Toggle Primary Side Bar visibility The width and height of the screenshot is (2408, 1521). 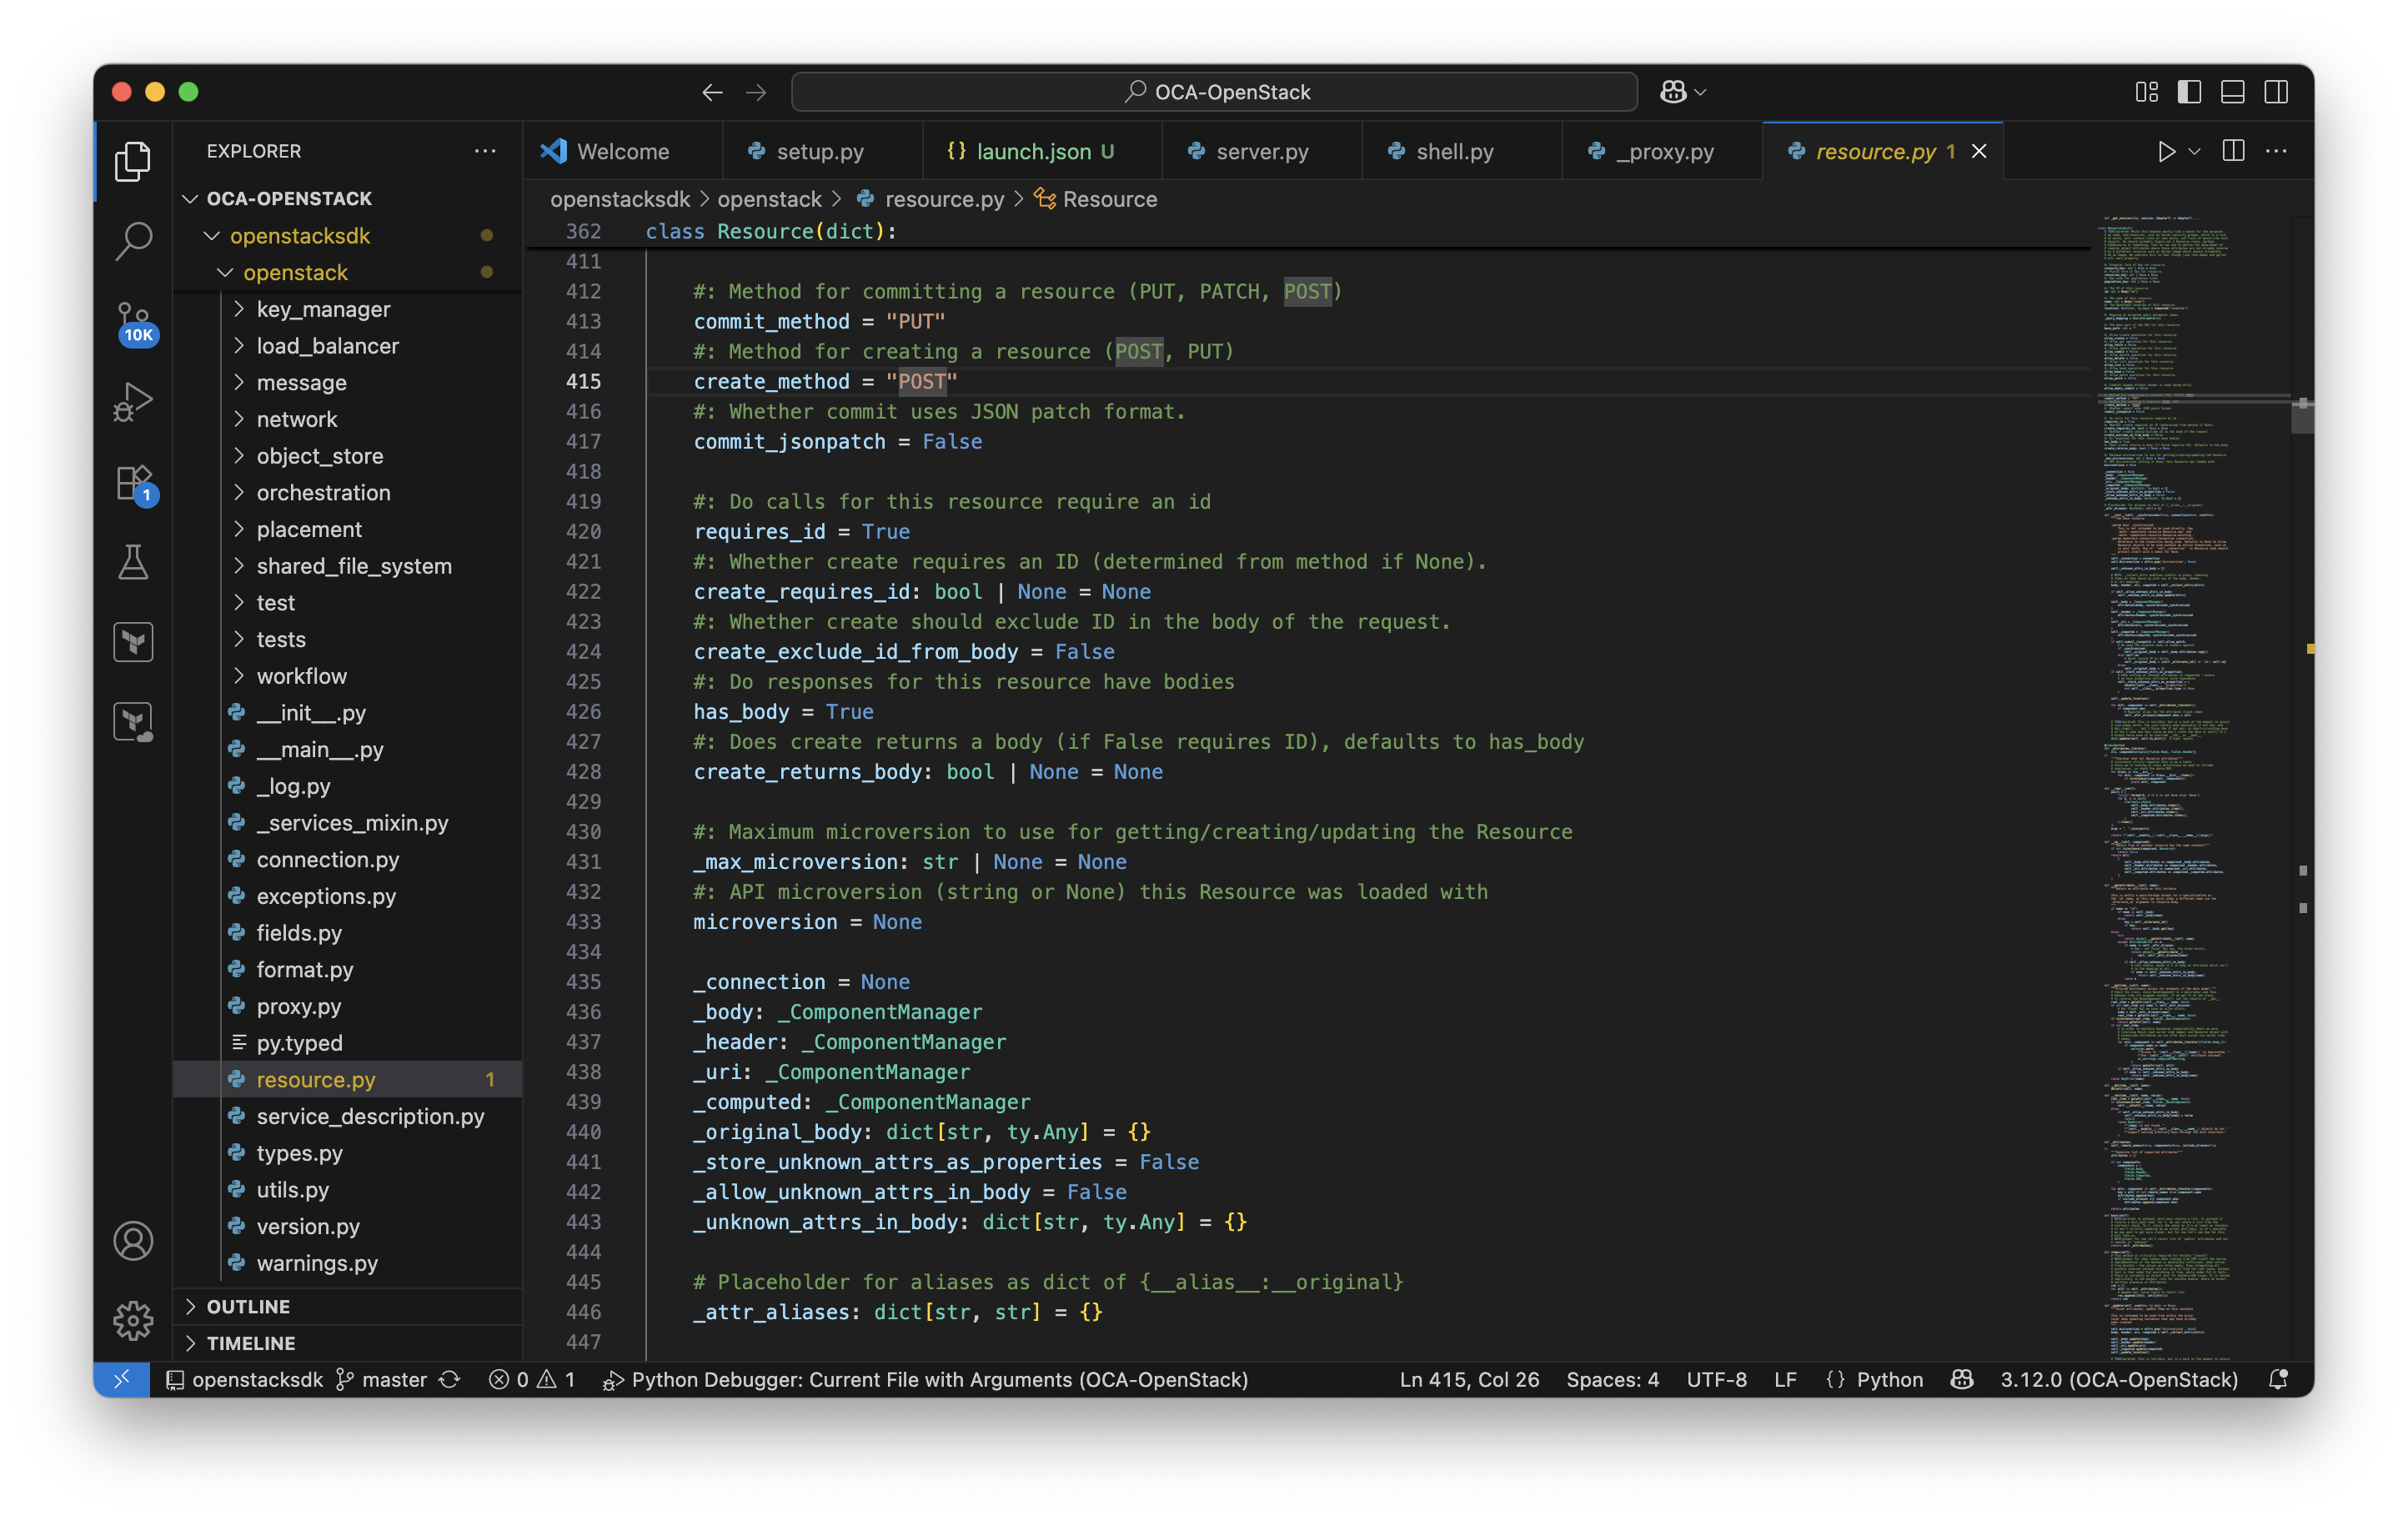[2189, 92]
